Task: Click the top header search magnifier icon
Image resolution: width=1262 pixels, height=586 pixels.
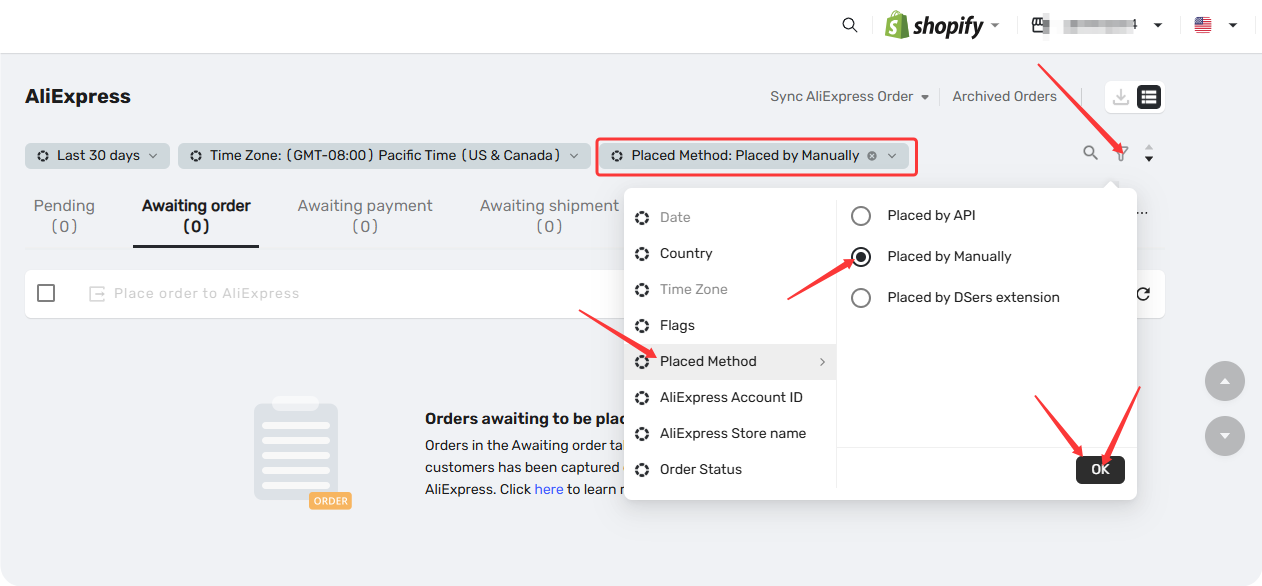Action: 850,25
